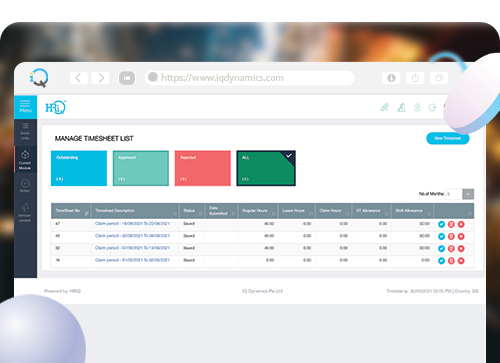Click the 'MANAGE TIMESHEET LIST' heading
Viewport: 500px width, 363px height.
[x=94, y=139]
